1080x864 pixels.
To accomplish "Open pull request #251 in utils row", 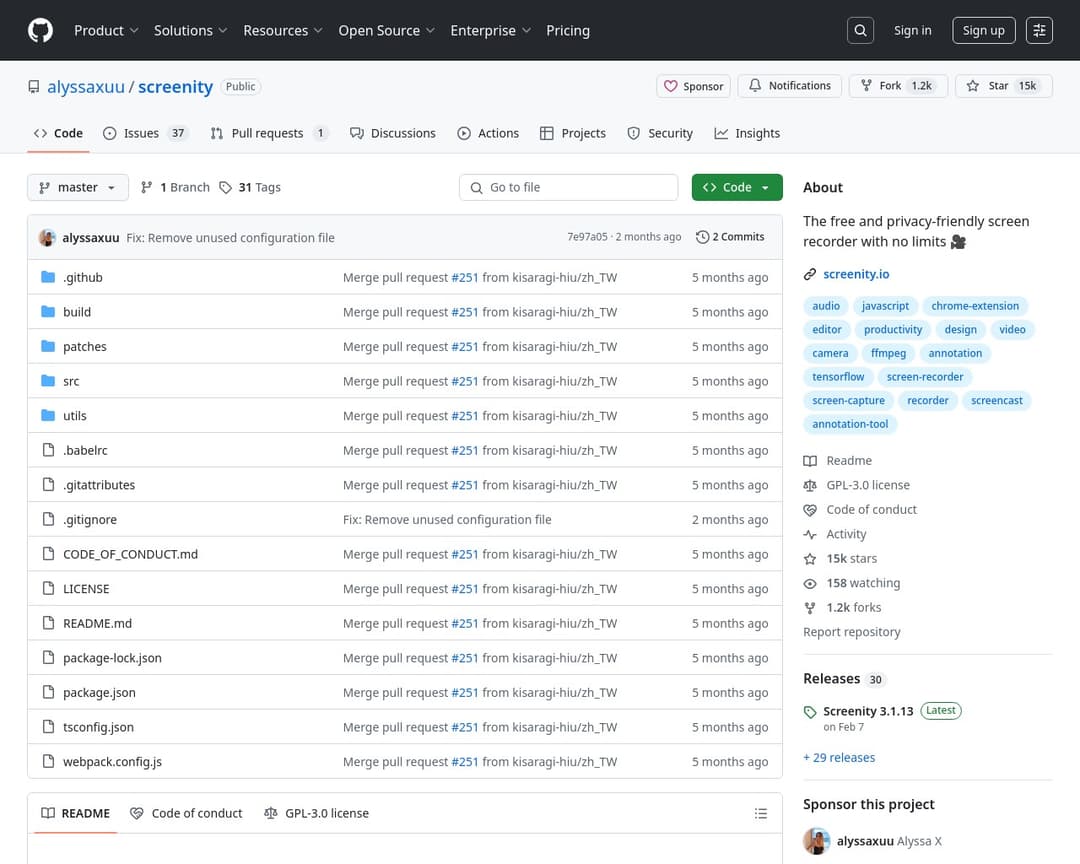I will point(464,415).
